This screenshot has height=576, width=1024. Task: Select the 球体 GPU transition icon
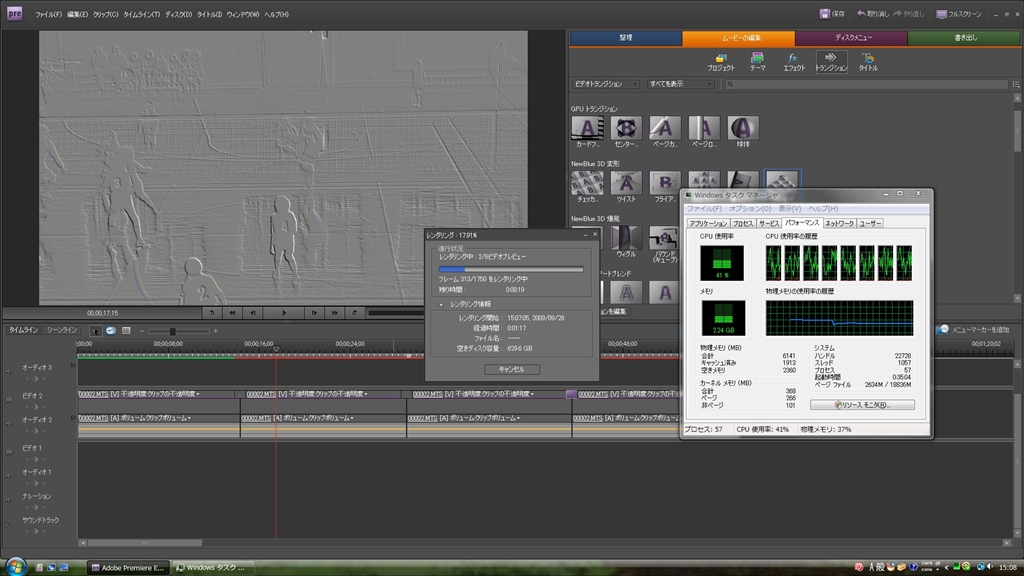[x=742, y=128]
